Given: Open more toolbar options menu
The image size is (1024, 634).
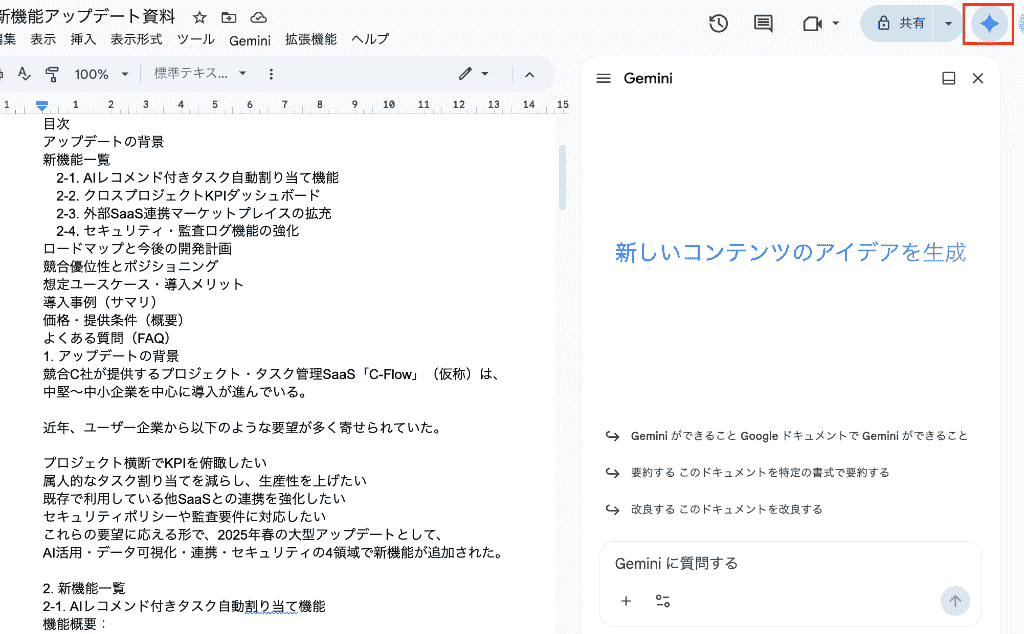Looking at the screenshot, I should [x=271, y=74].
